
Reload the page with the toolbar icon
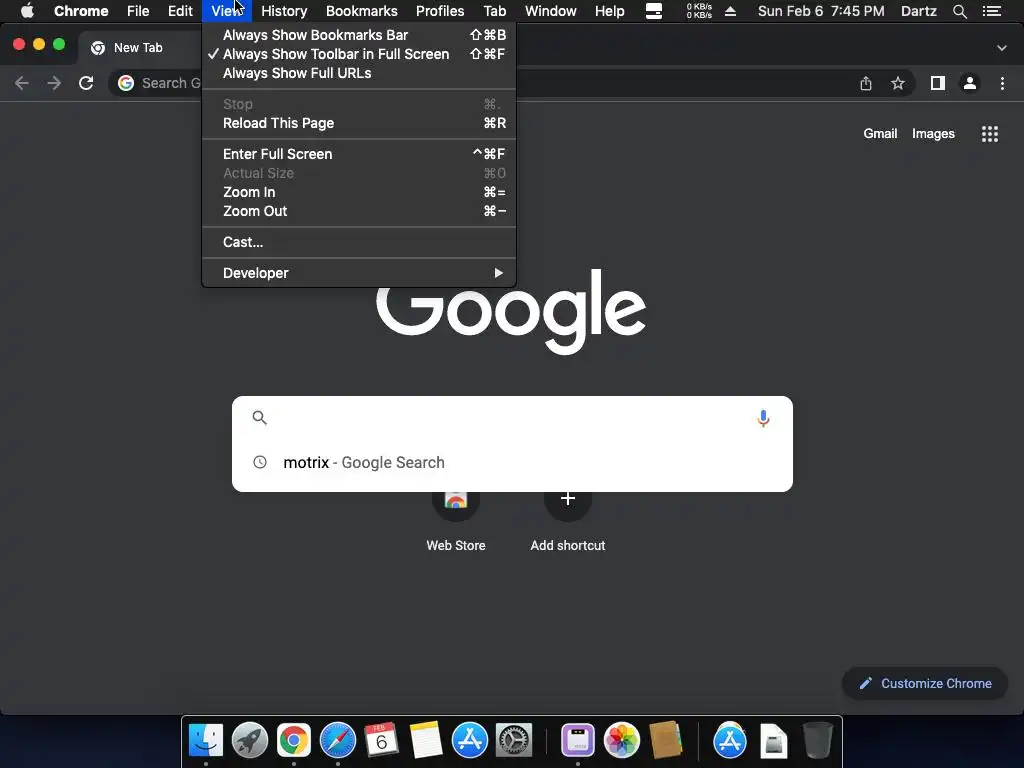coord(86,83)
